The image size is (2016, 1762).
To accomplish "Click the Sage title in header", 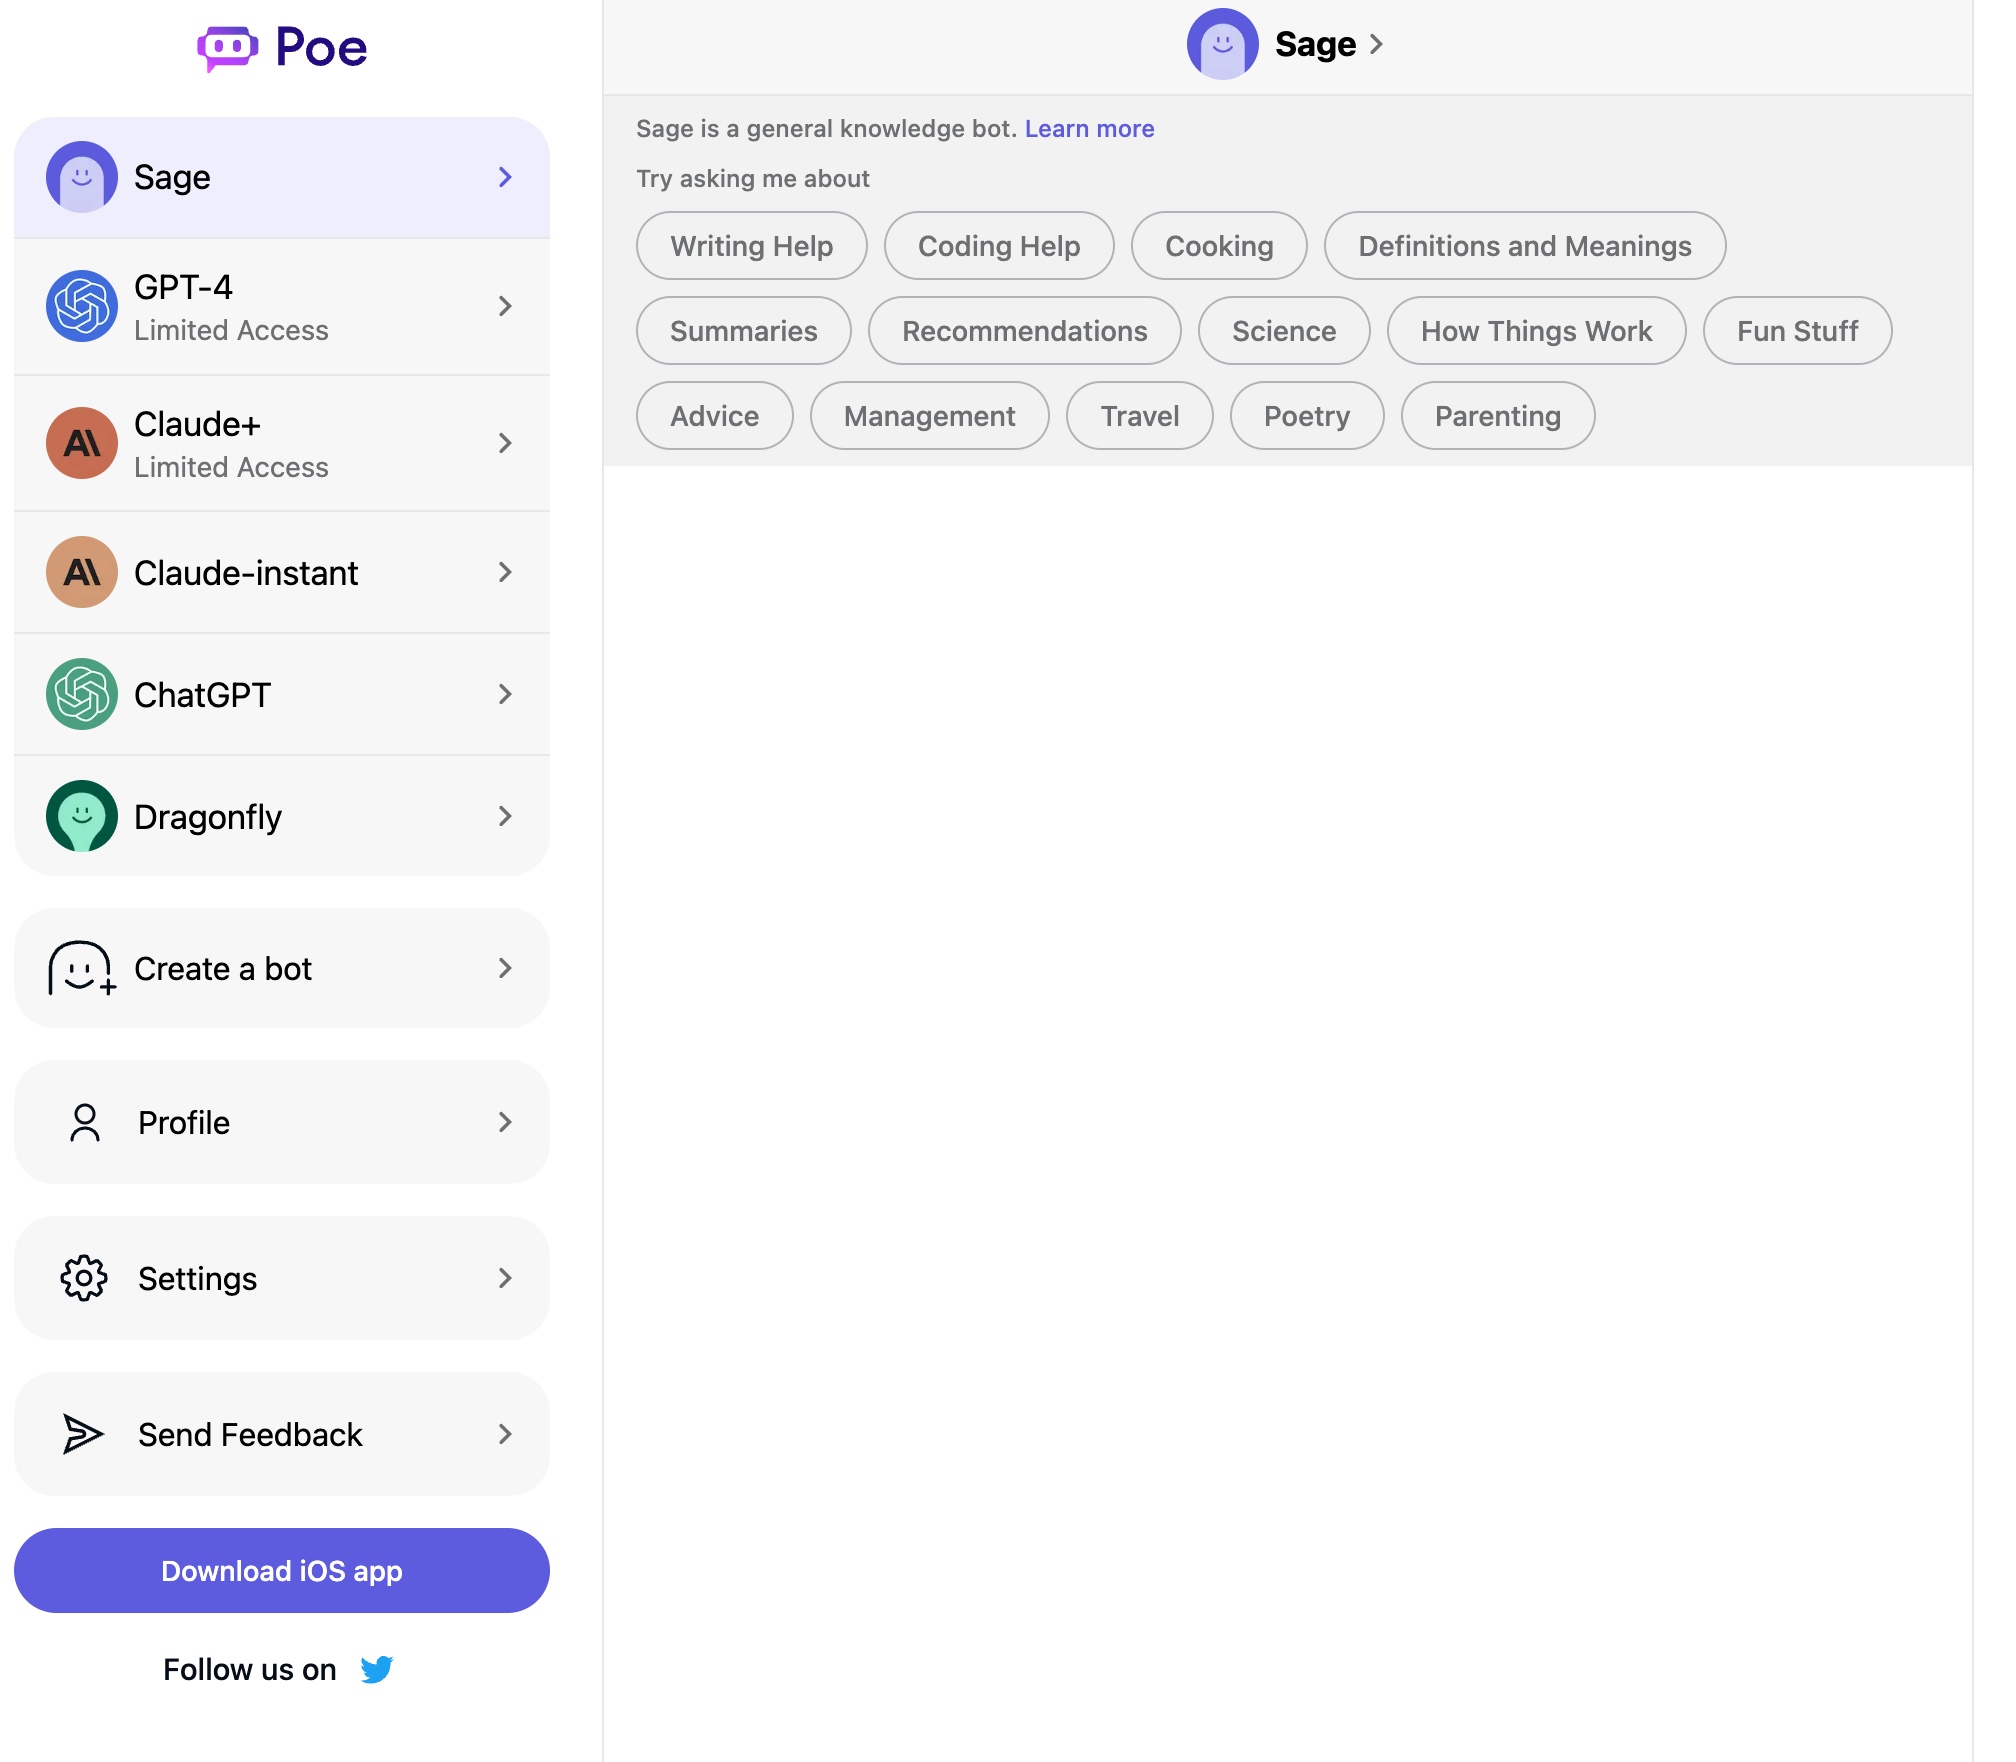I will click(x=1316, y=44).
